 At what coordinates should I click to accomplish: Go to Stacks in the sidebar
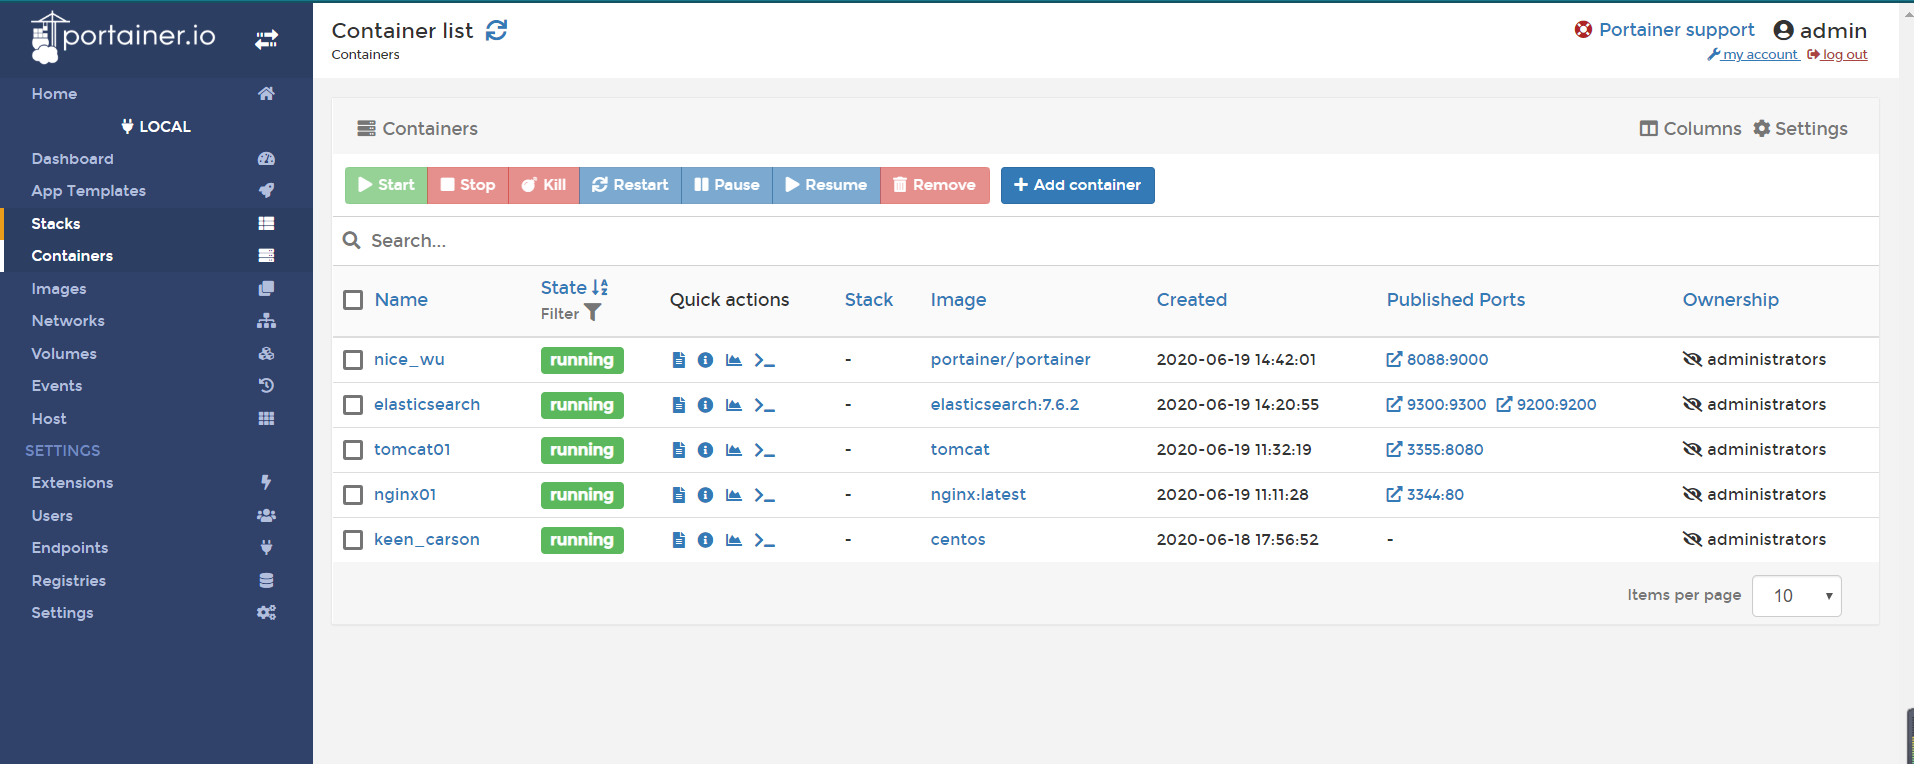click(x=156, y=224)
